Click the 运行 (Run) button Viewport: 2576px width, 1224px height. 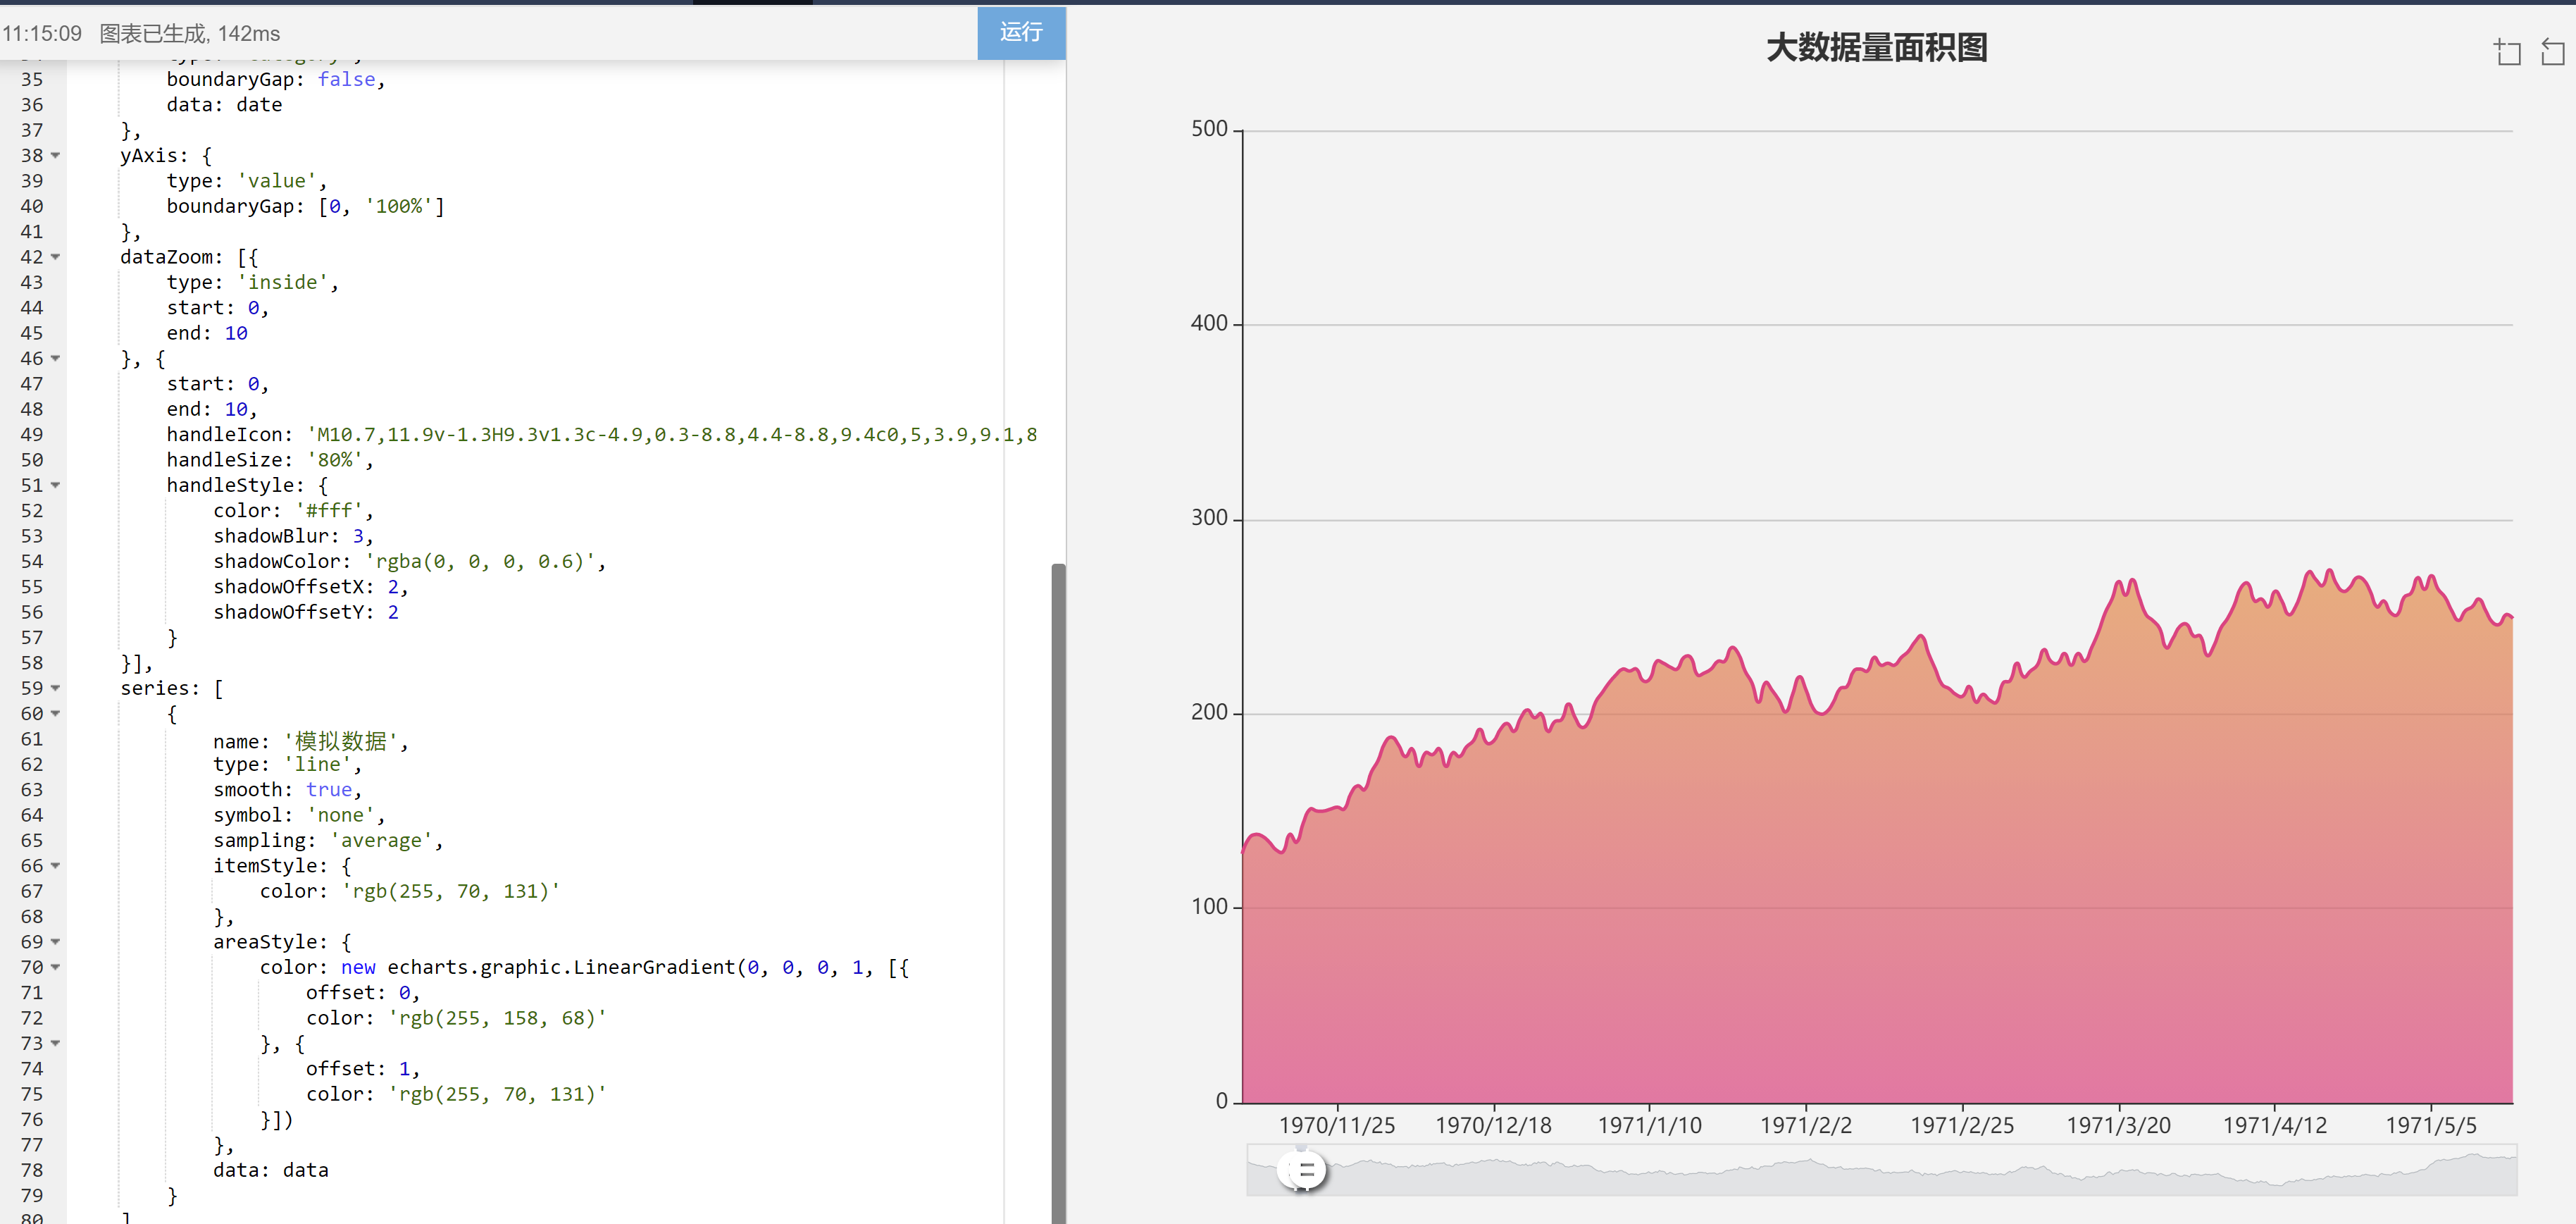pos(1021,33)
